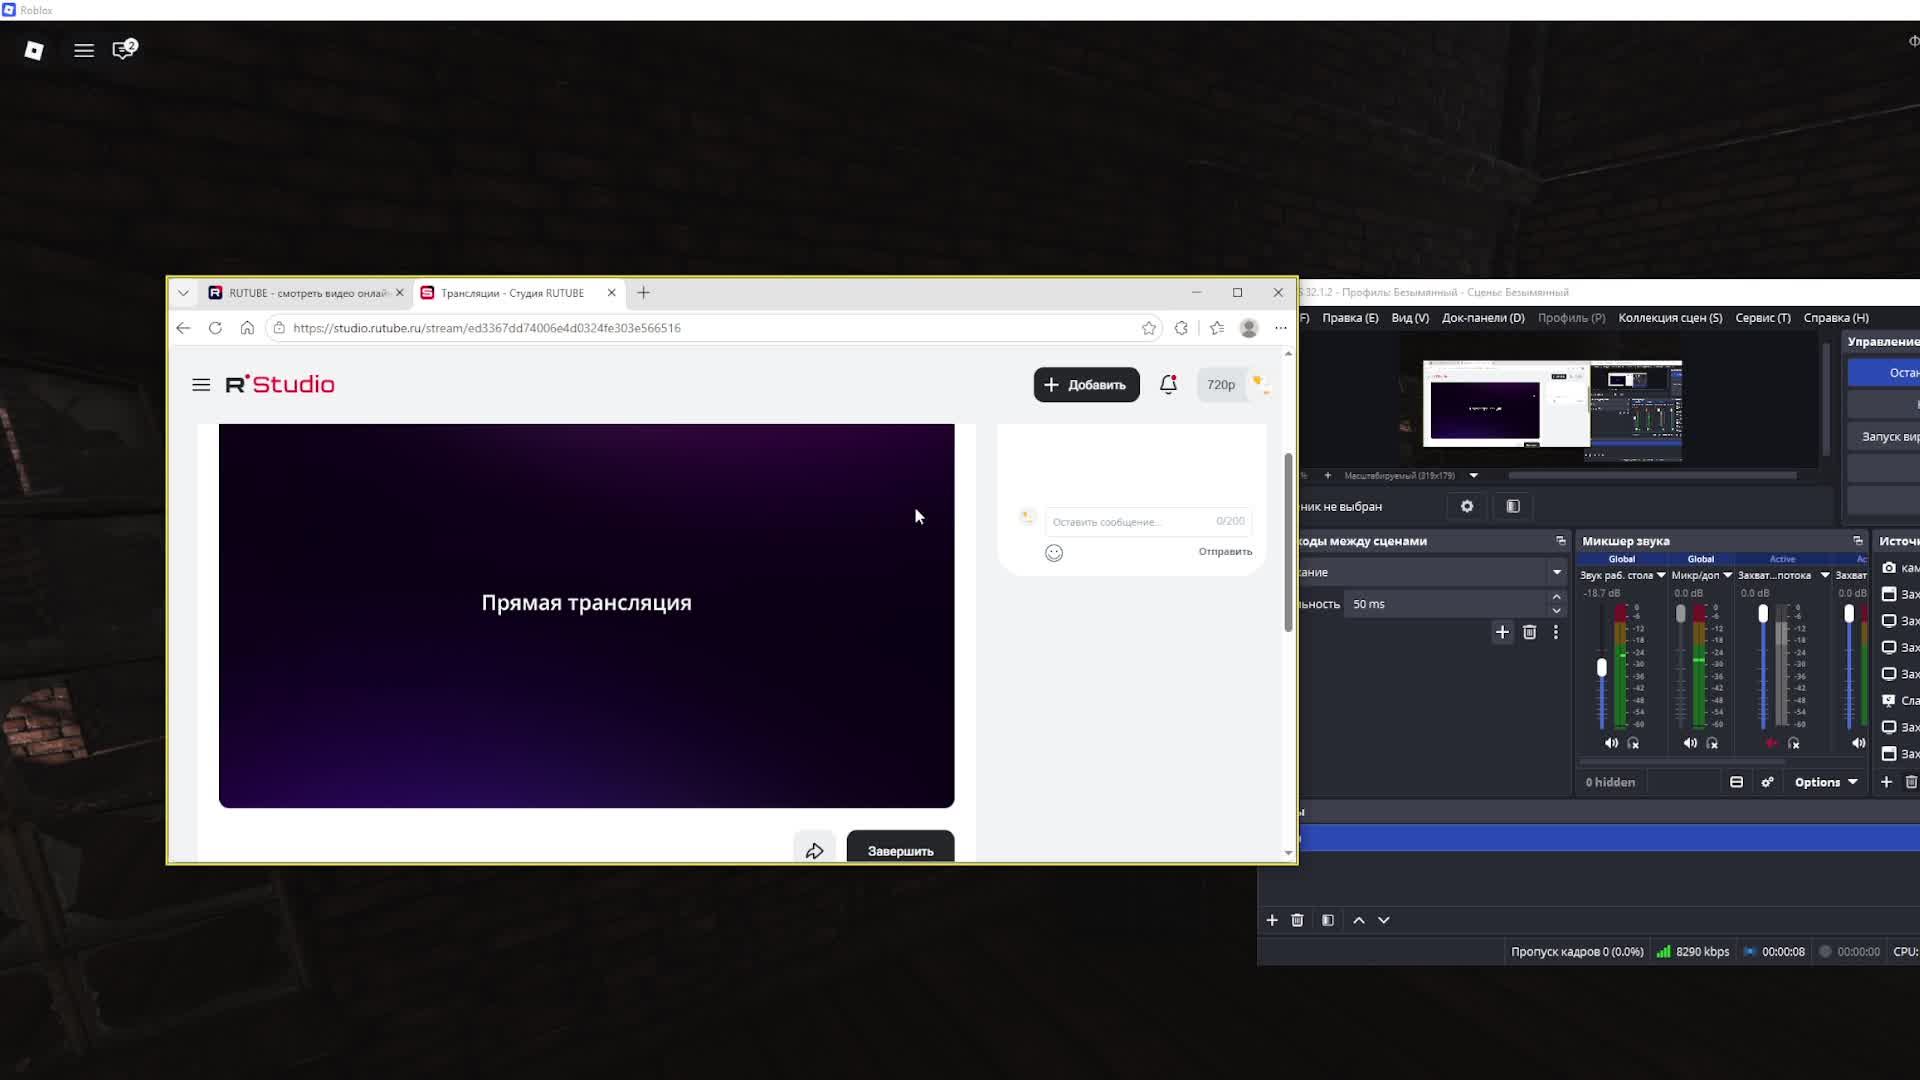Open OBS preview scaling dropdown
The image size is (1920, 1080).
1473,476
